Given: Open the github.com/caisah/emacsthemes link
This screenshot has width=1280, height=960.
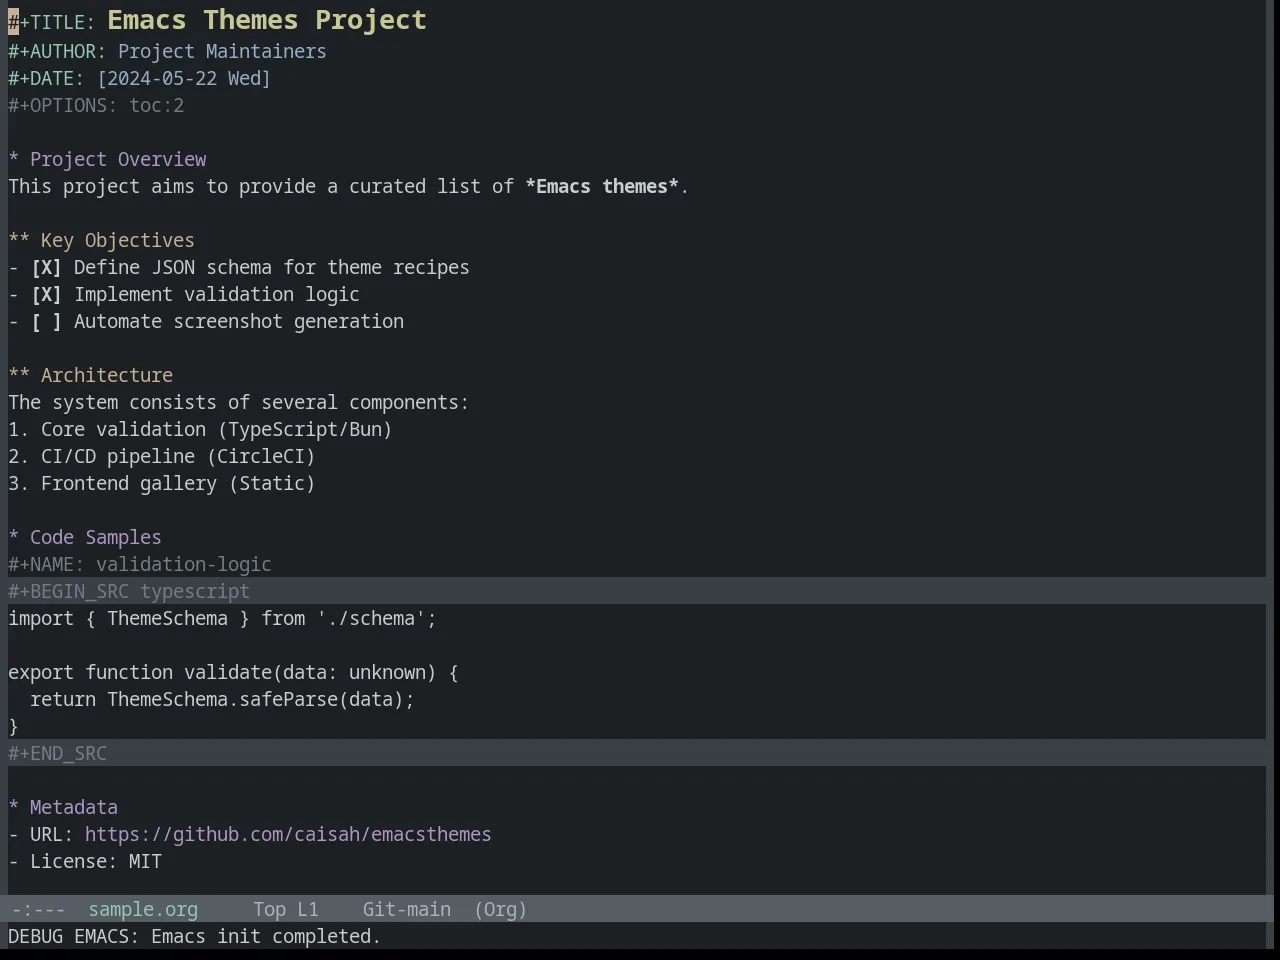Looking at the screenshot, I should [288, 834].
